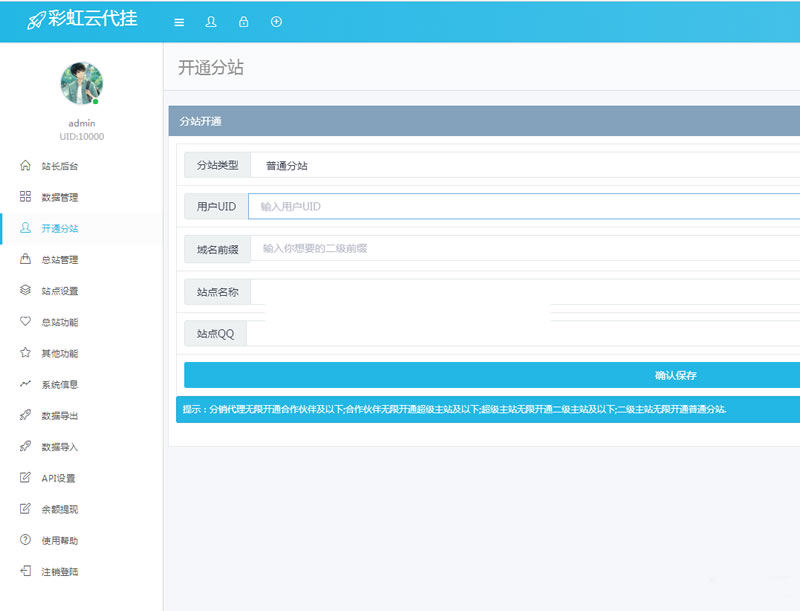Click the 分站开通 panel header
Viewport: 800px width, 611px height.
tap(484, 121)
